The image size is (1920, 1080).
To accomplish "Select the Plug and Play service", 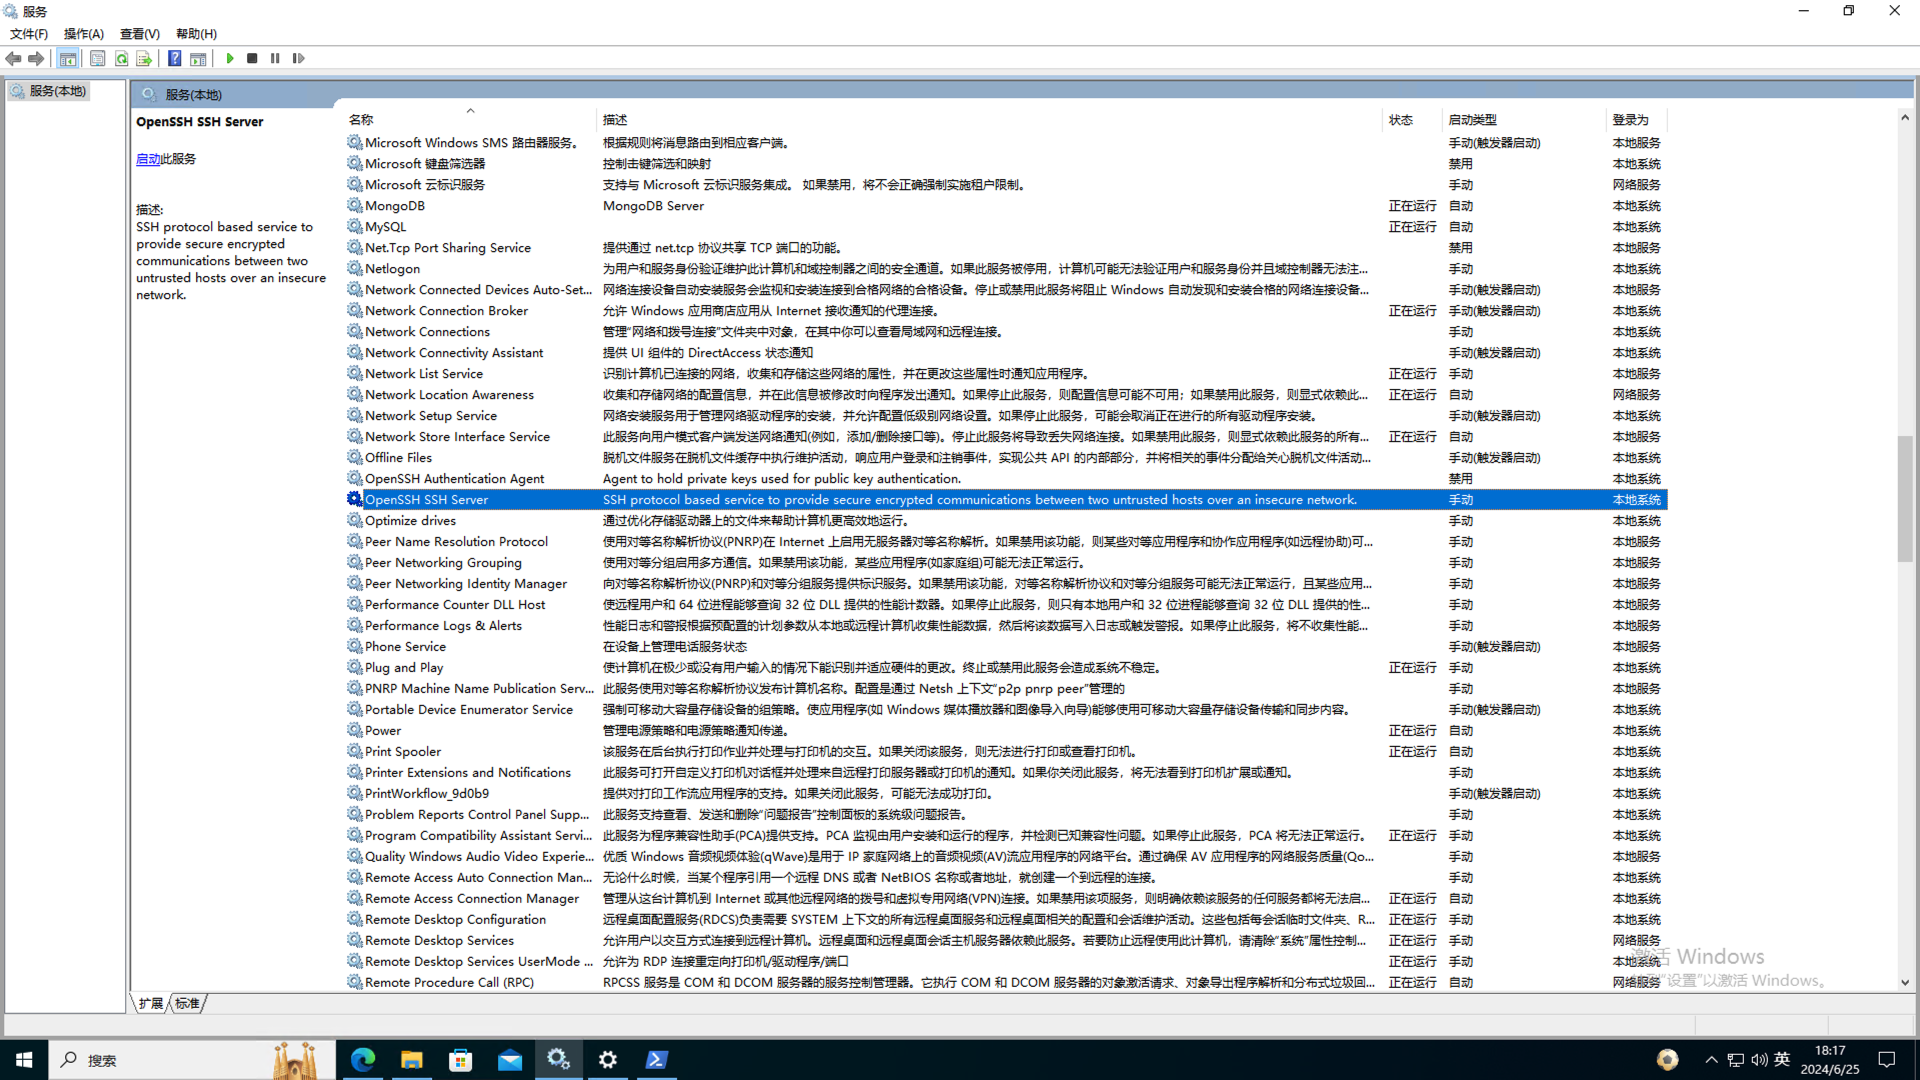I will point(1006,668).
